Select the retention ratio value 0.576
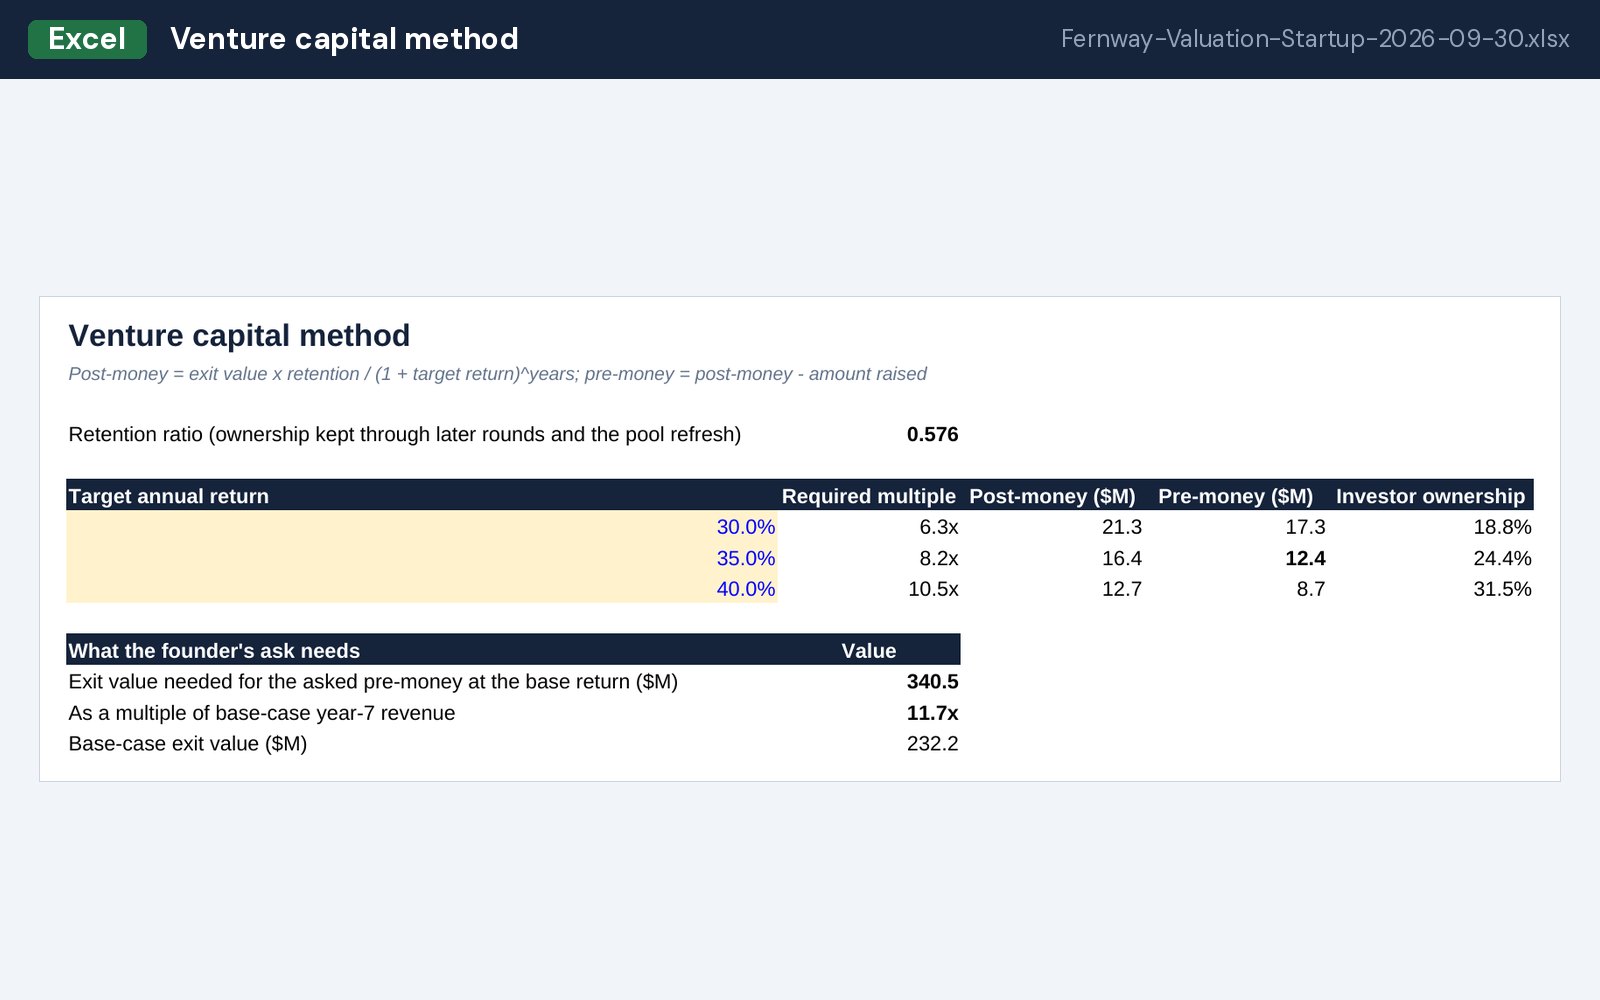The image size is (1600, 1000). pos(932,435)
